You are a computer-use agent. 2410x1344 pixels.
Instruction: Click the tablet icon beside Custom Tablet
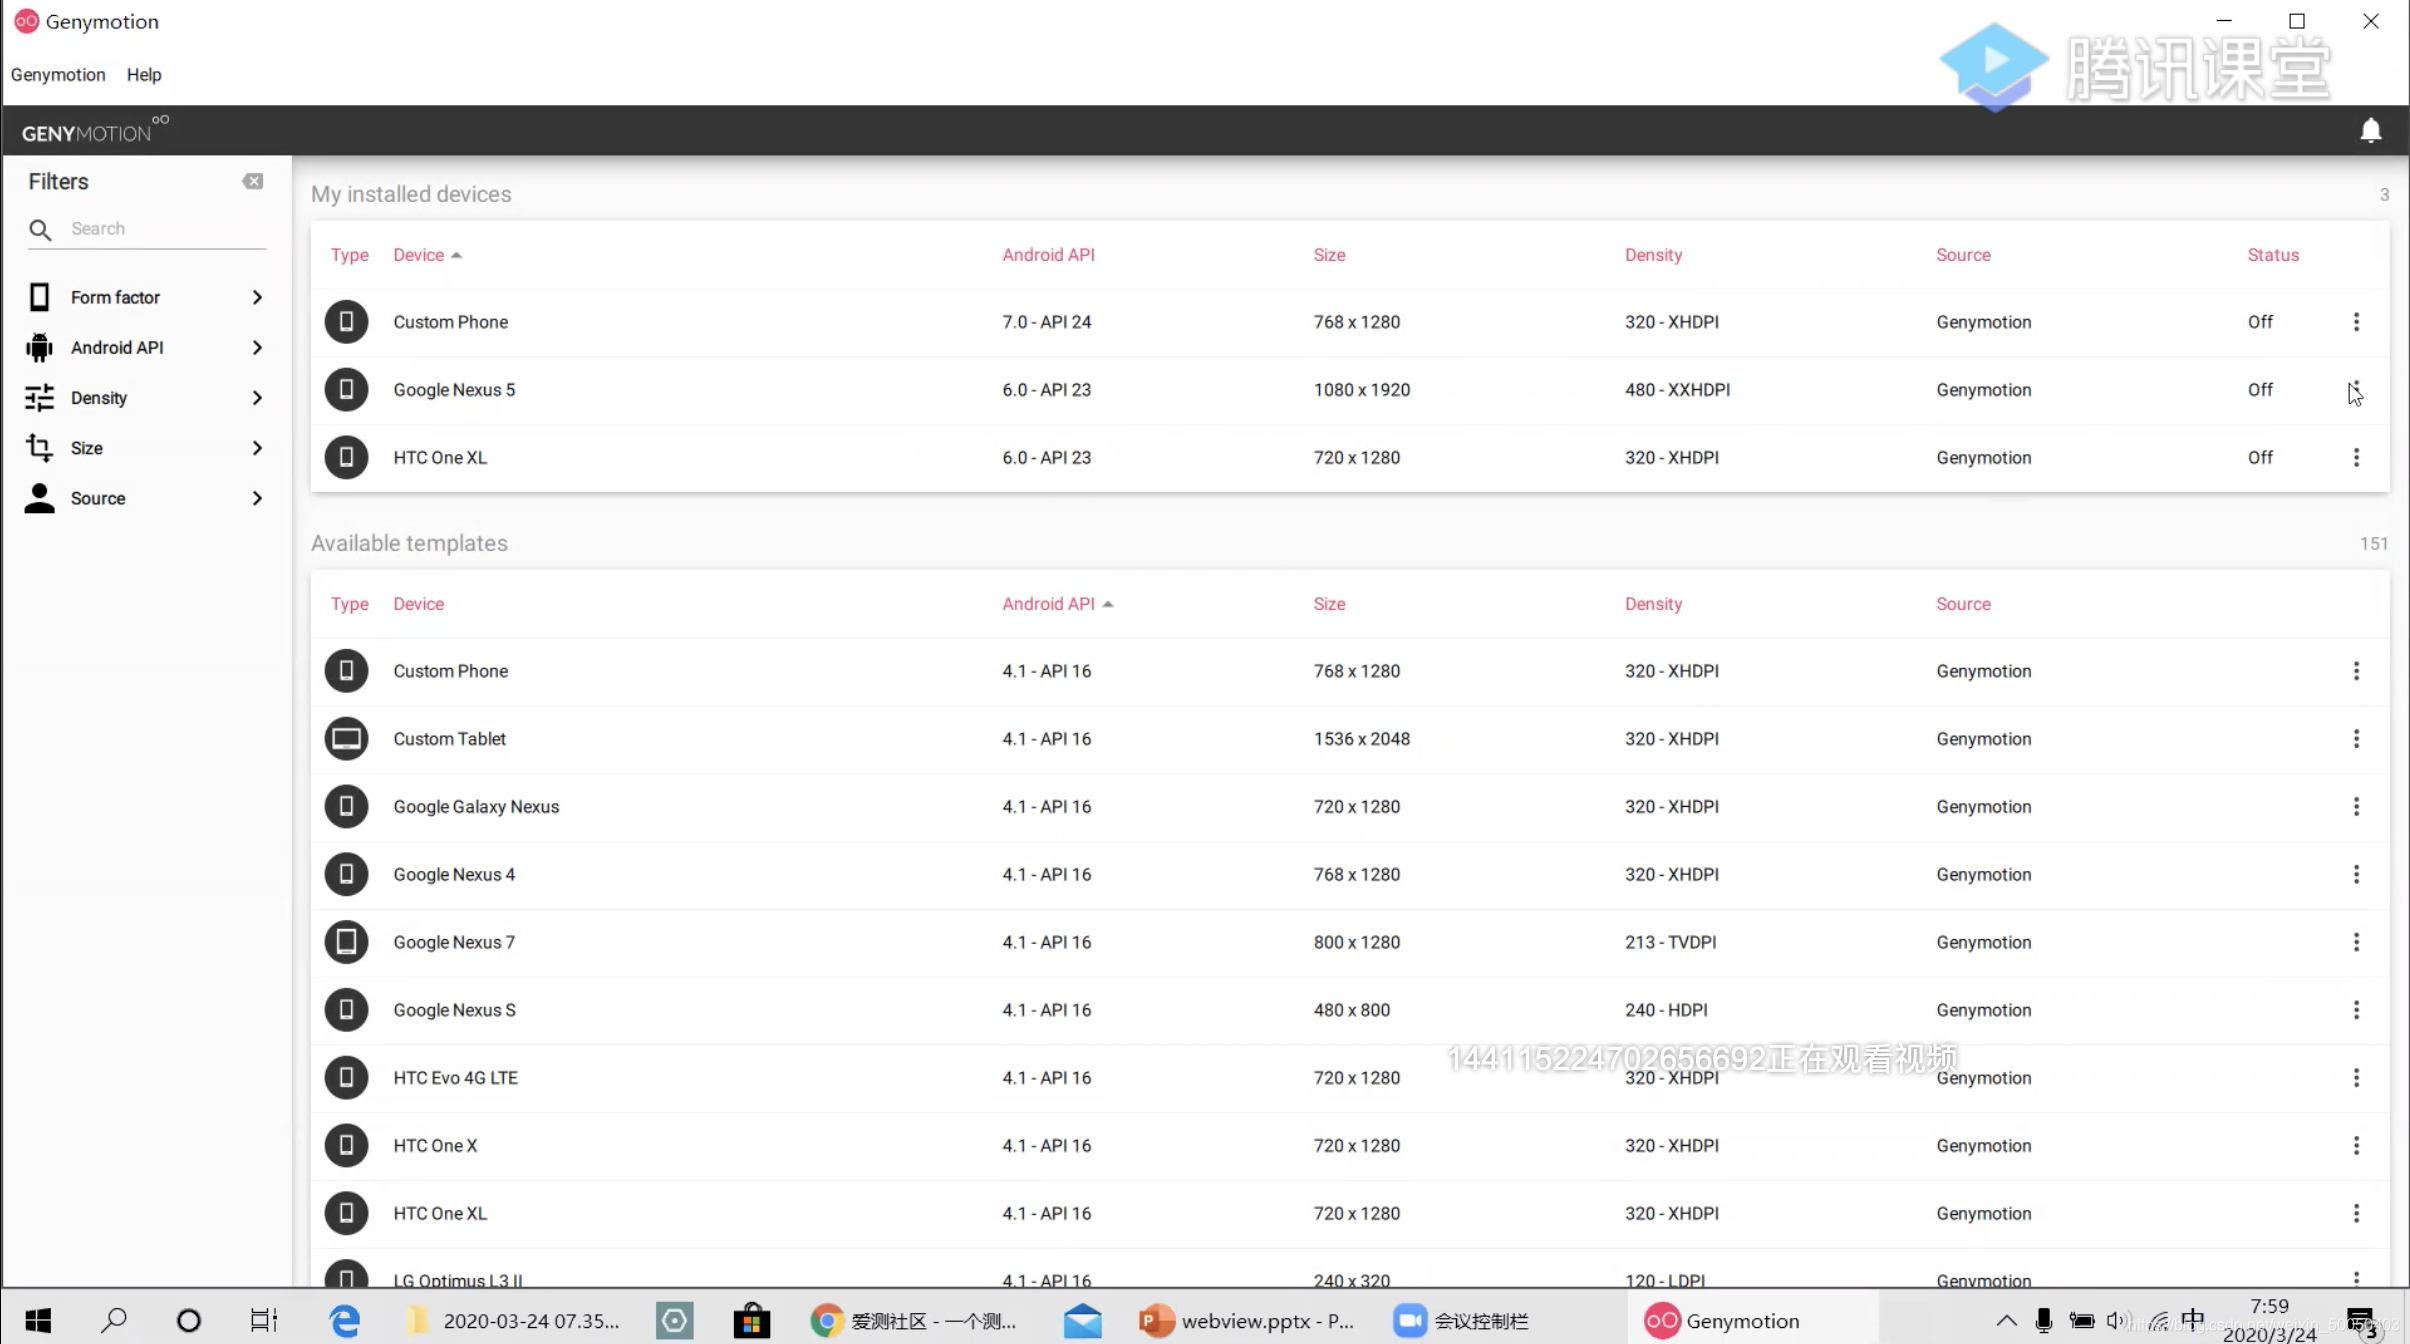coord(346,739)
